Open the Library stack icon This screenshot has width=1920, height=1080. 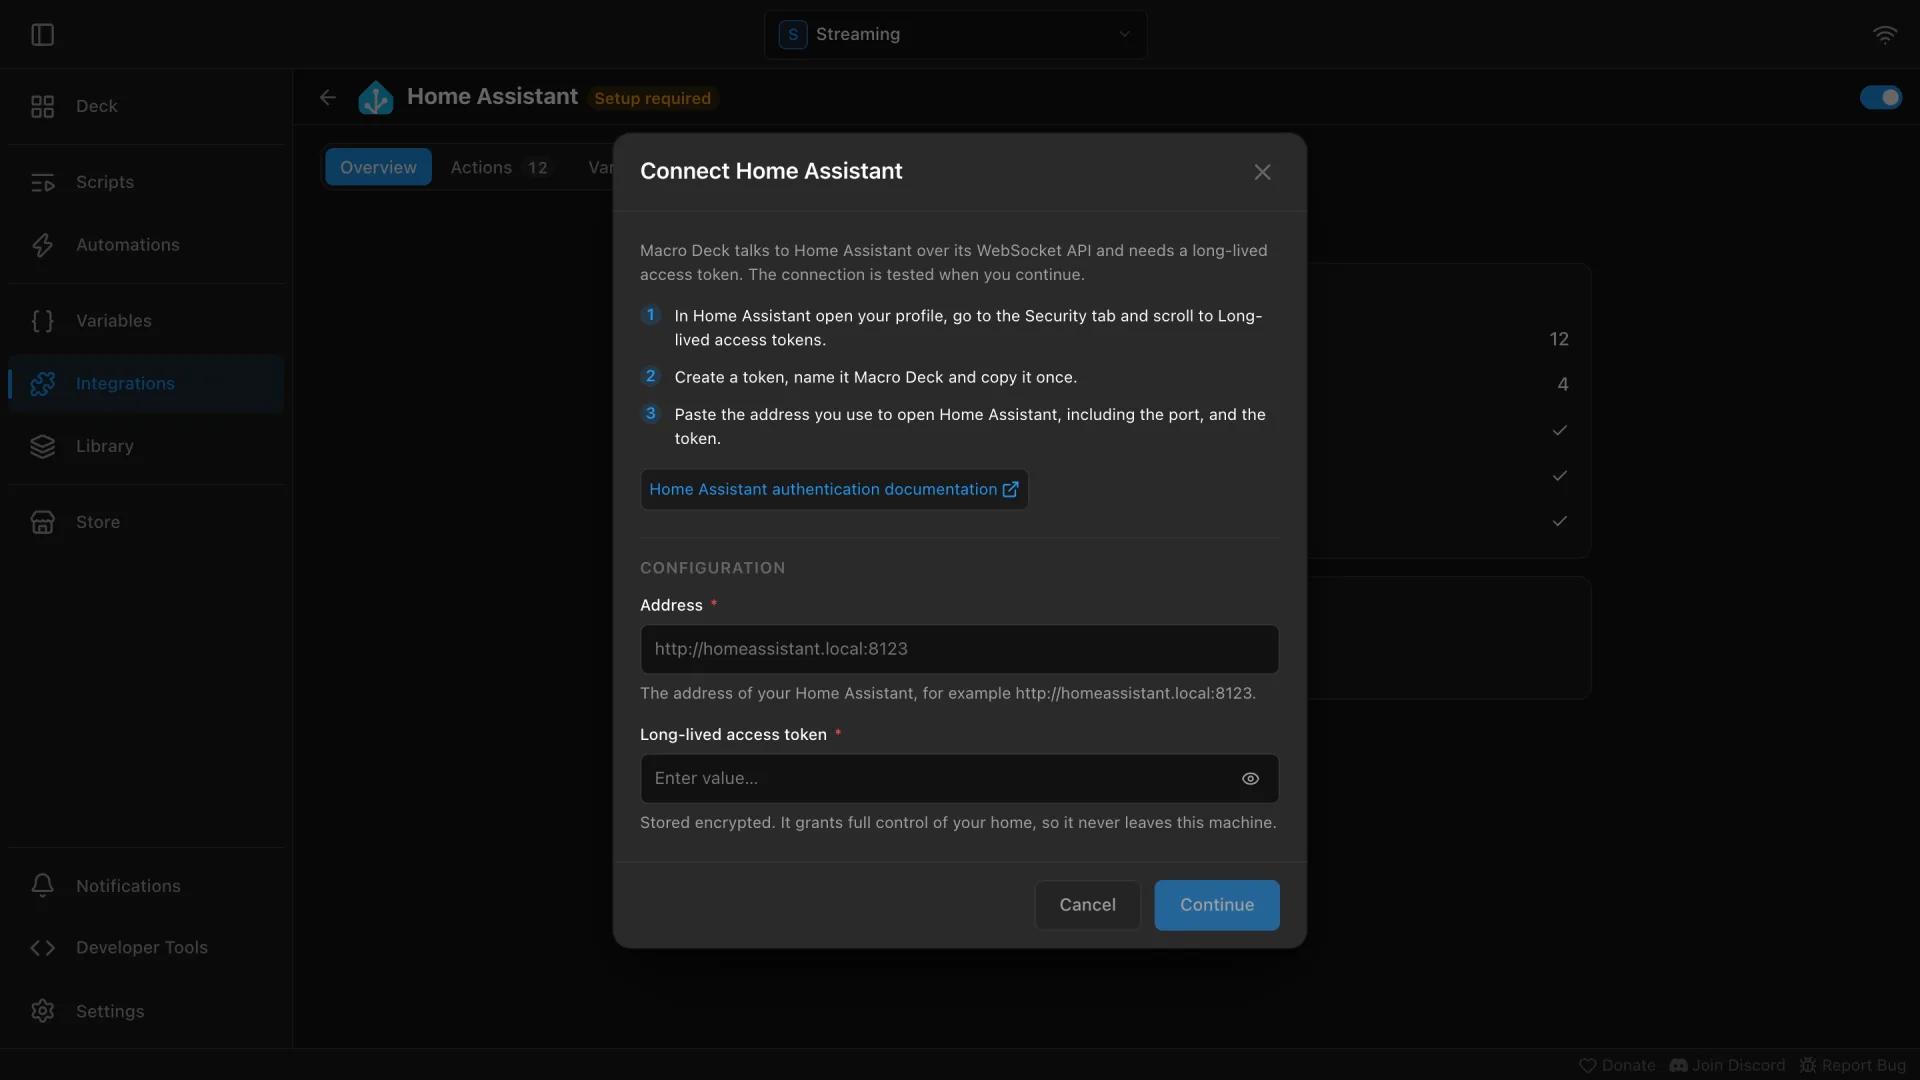tap(42, 446)
